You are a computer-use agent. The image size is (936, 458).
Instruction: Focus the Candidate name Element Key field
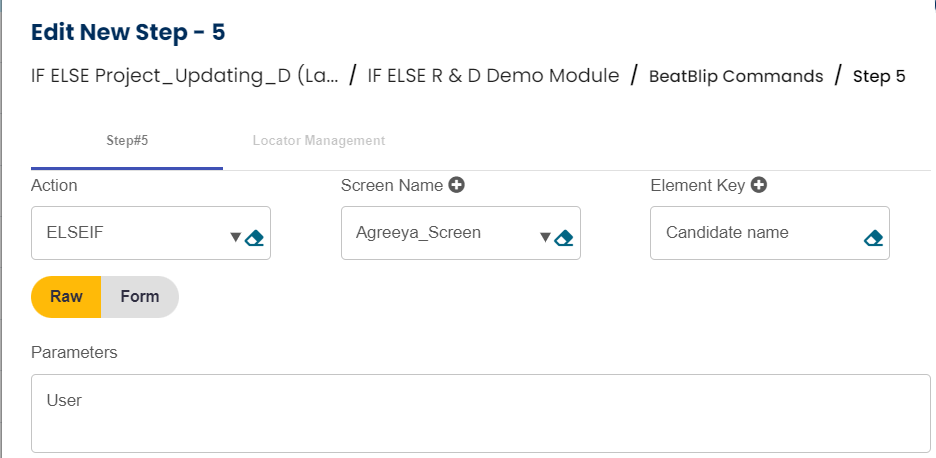point(755,233)
